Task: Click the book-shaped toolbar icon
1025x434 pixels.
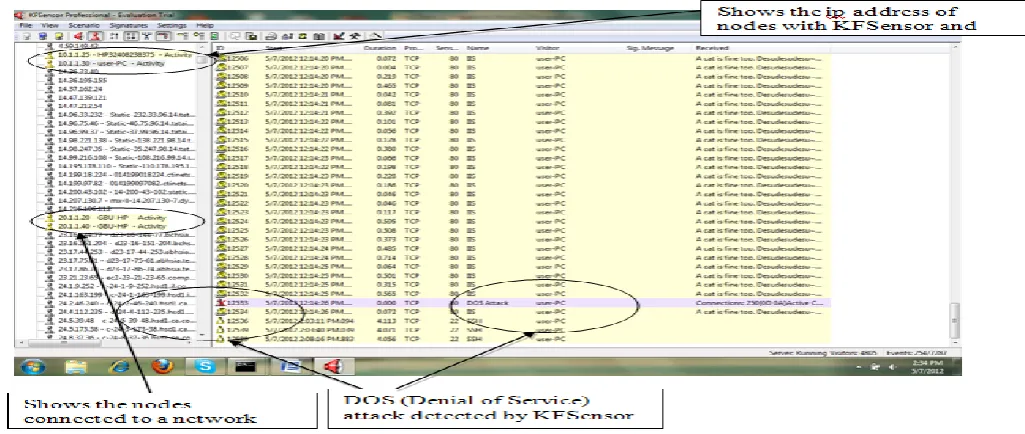Action: [319, 36]
